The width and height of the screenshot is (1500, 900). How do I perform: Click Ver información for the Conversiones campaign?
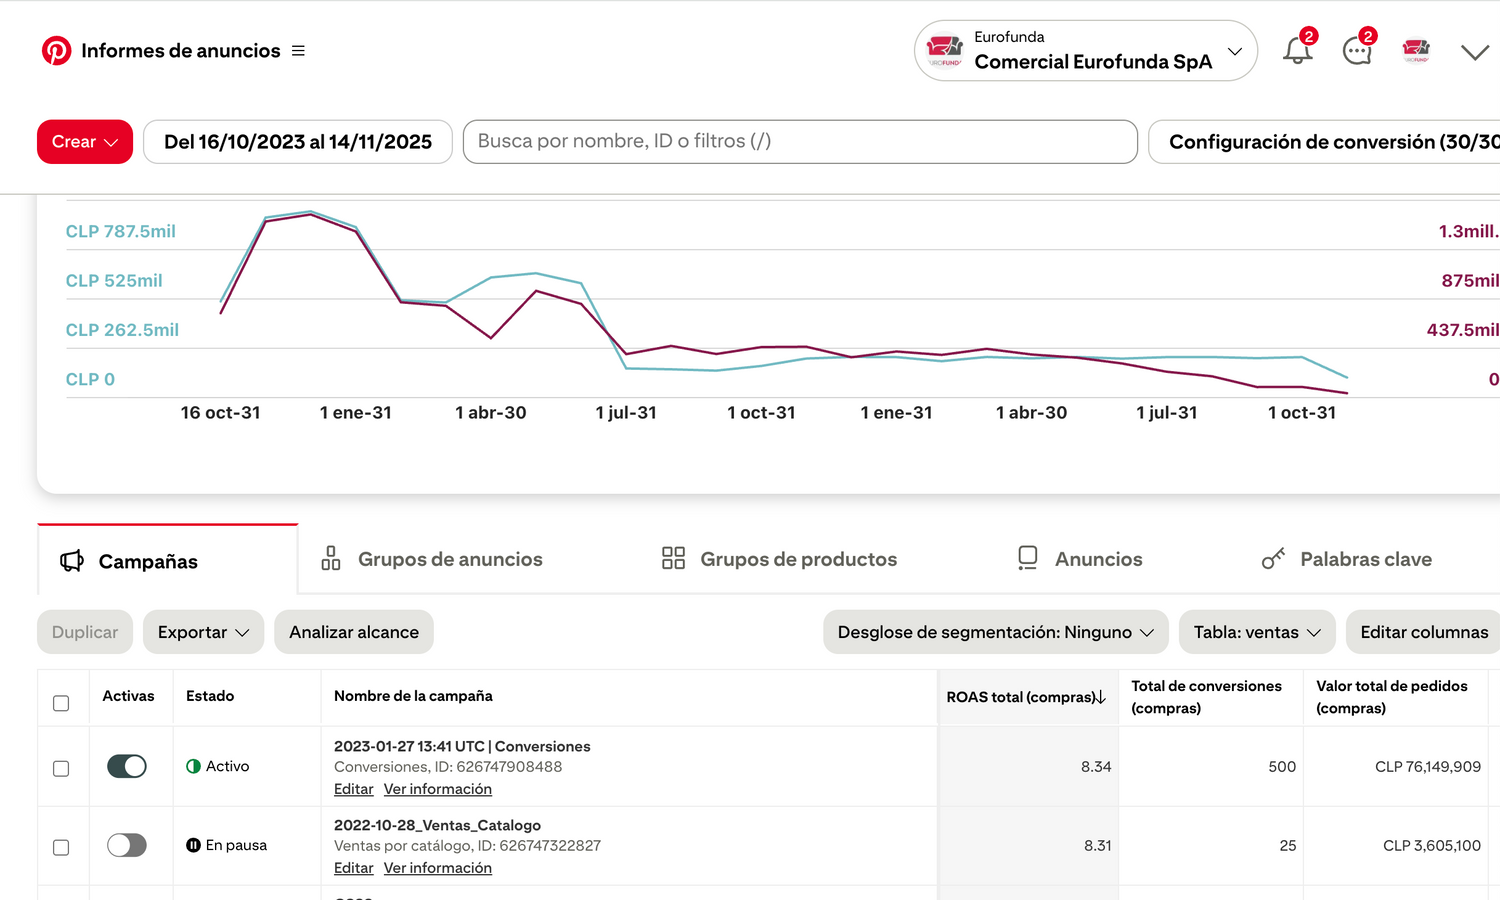coord(438,789)
